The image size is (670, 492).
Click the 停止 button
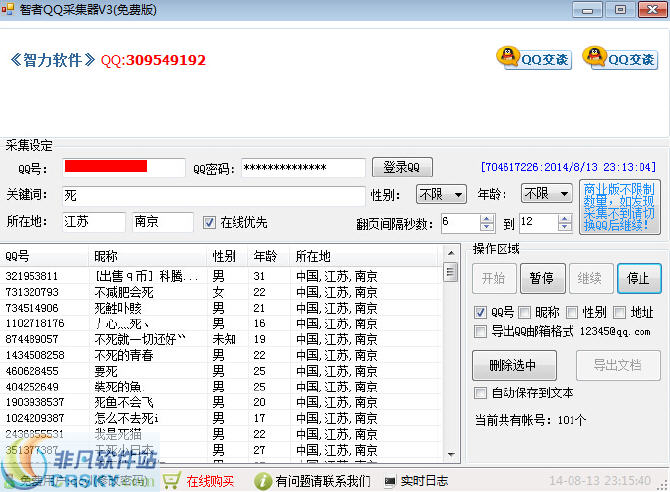639,278
